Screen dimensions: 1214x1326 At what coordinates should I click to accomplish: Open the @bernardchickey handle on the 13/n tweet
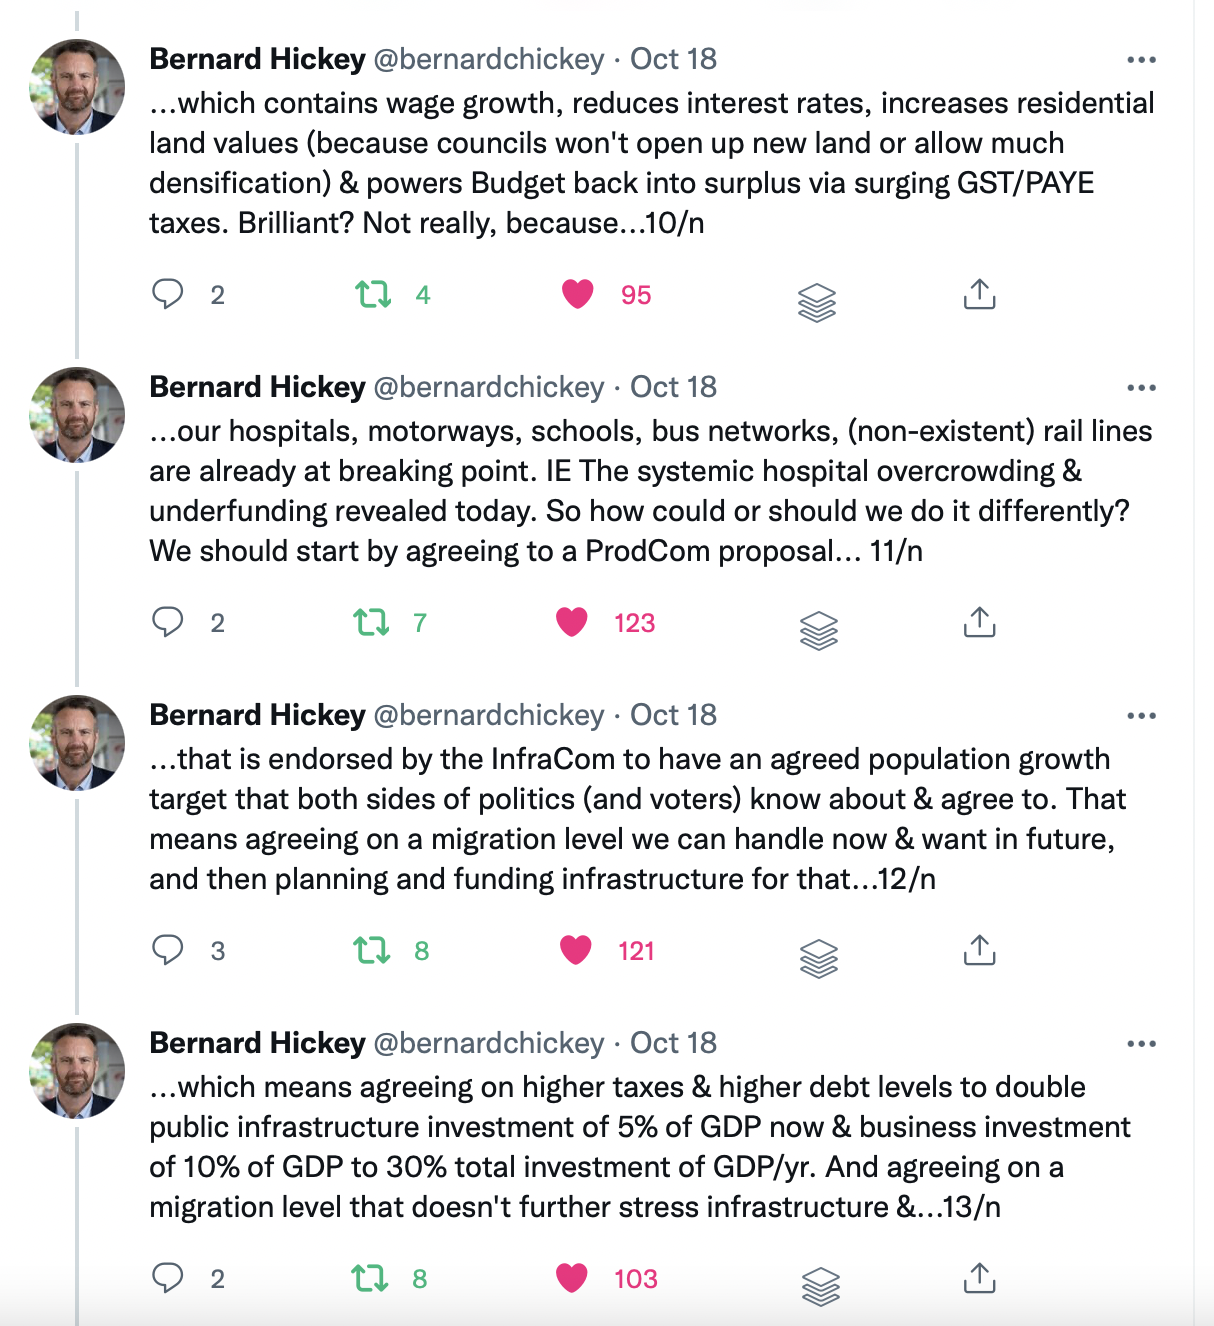(x=489, y=1043)
